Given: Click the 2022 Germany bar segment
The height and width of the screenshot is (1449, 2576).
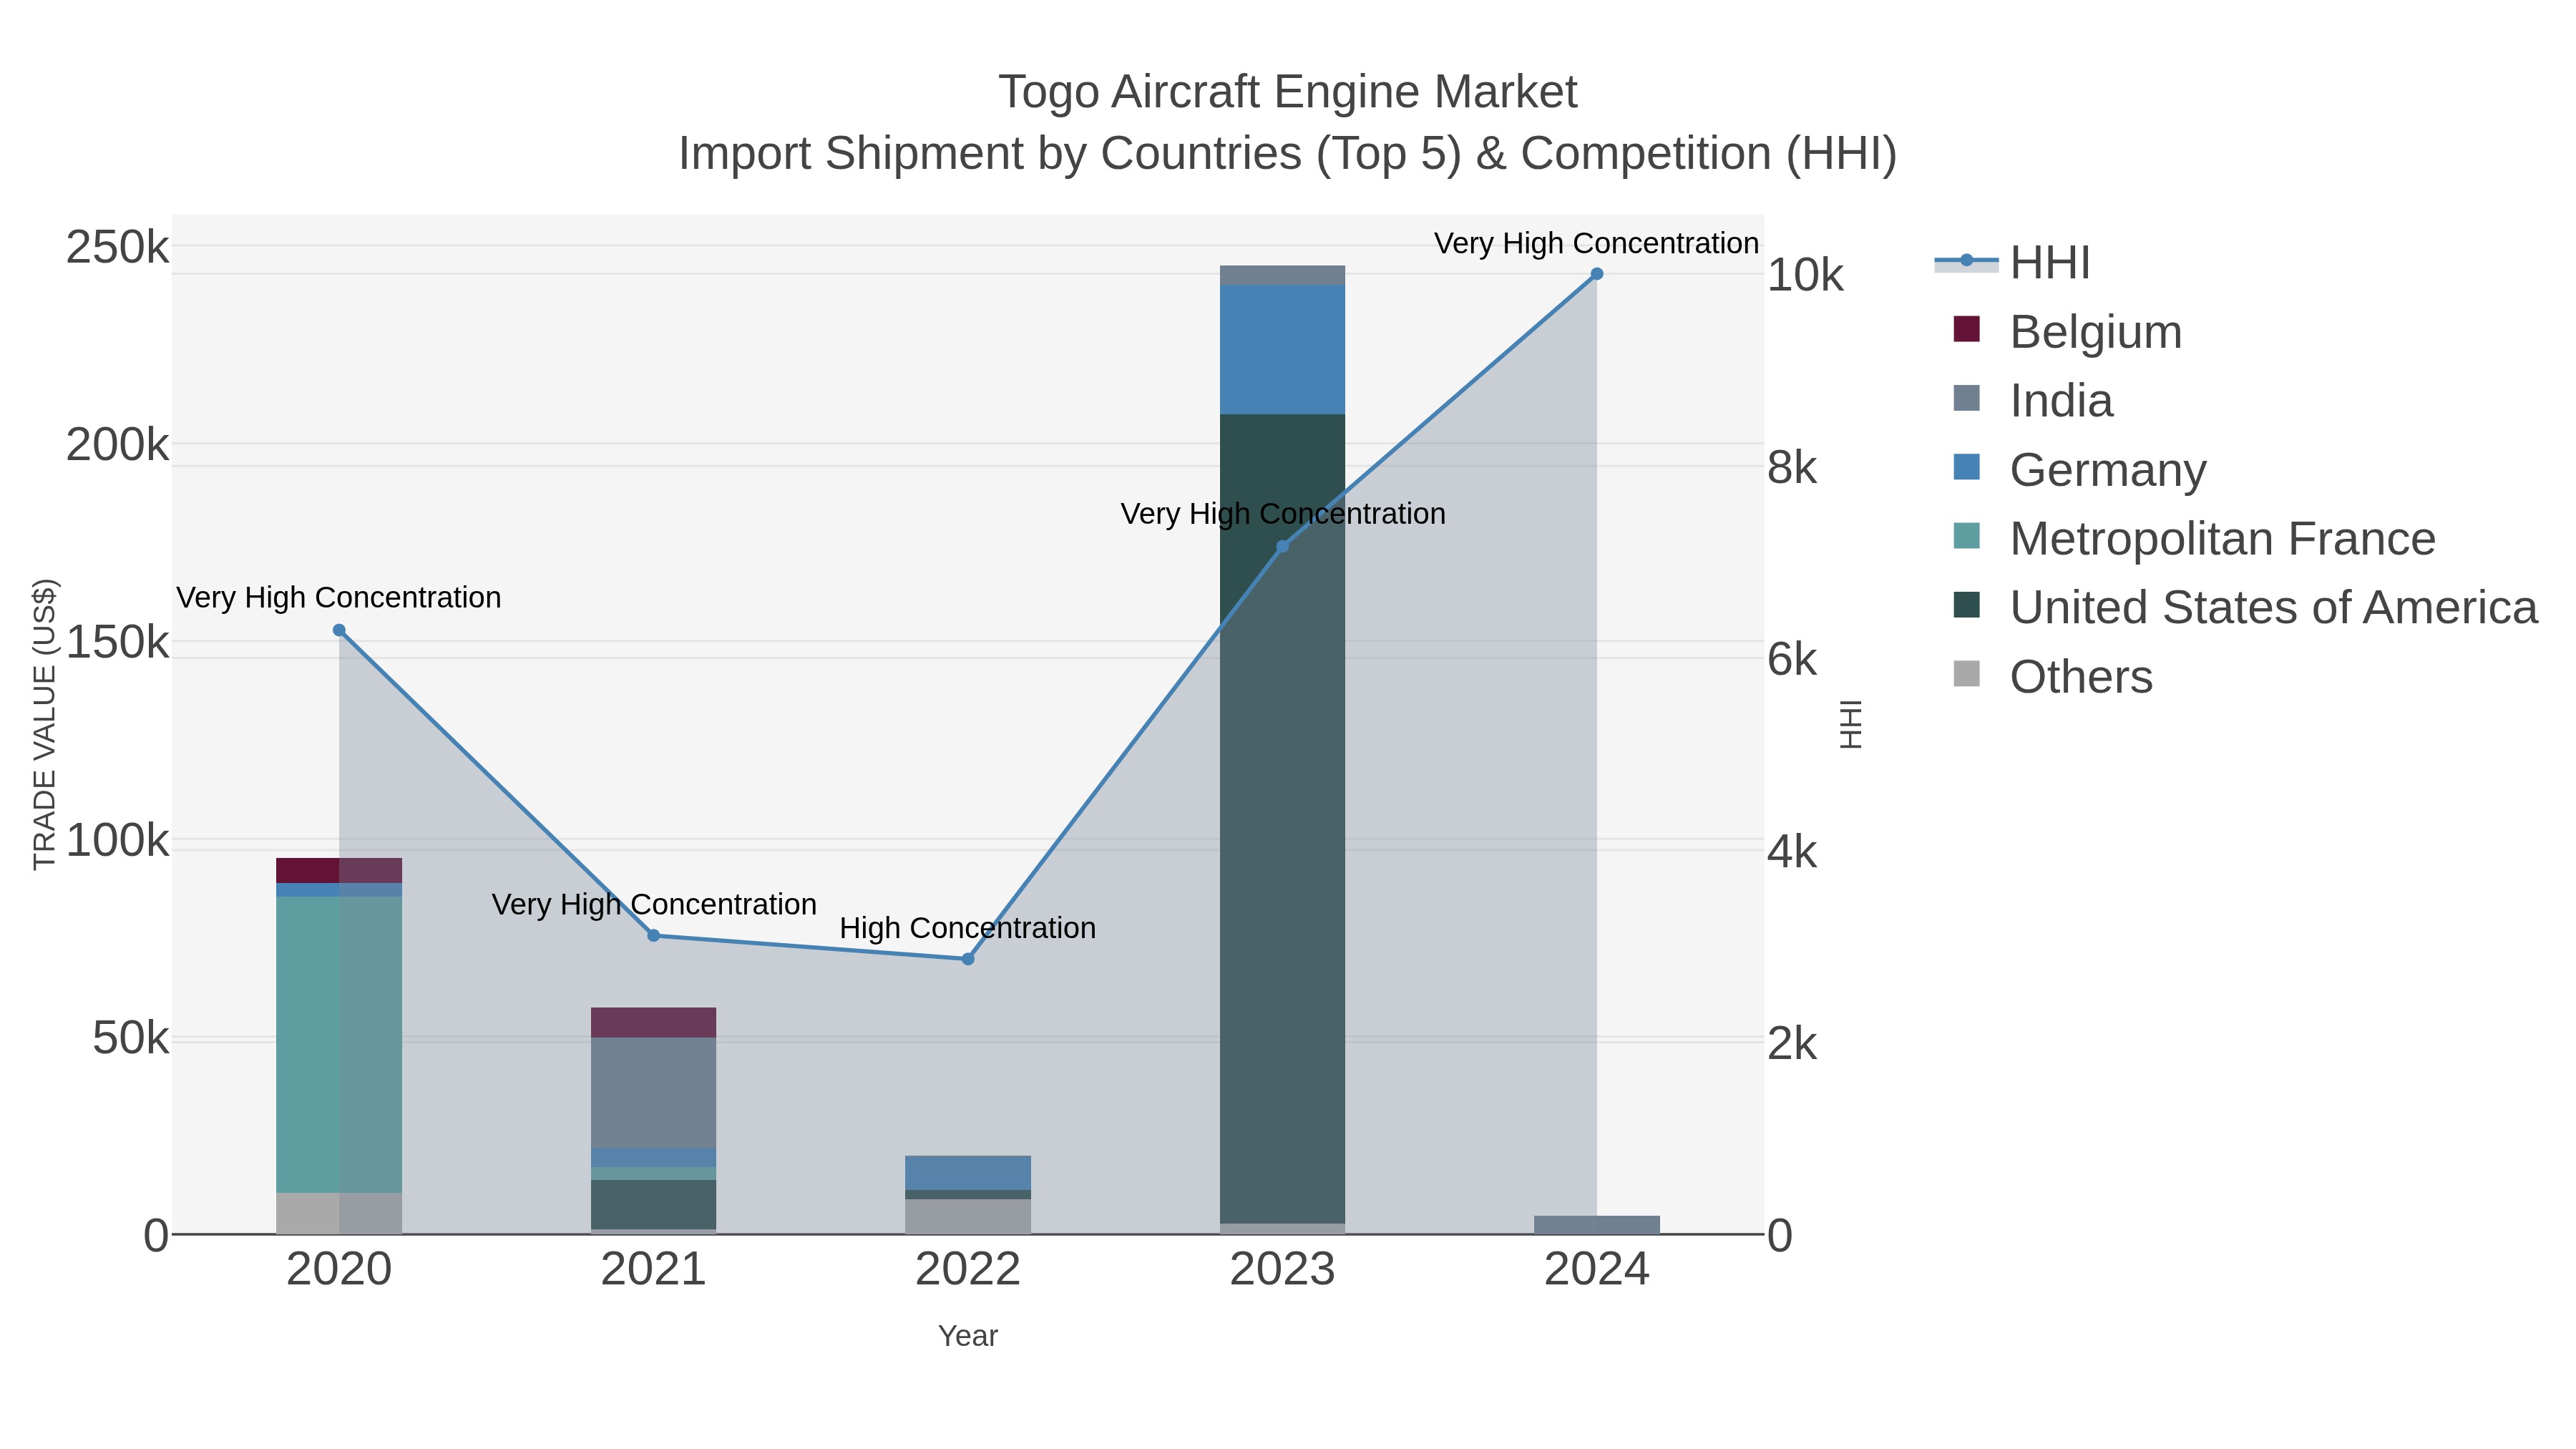Looking at the screenshot, I should [968, 1173].
